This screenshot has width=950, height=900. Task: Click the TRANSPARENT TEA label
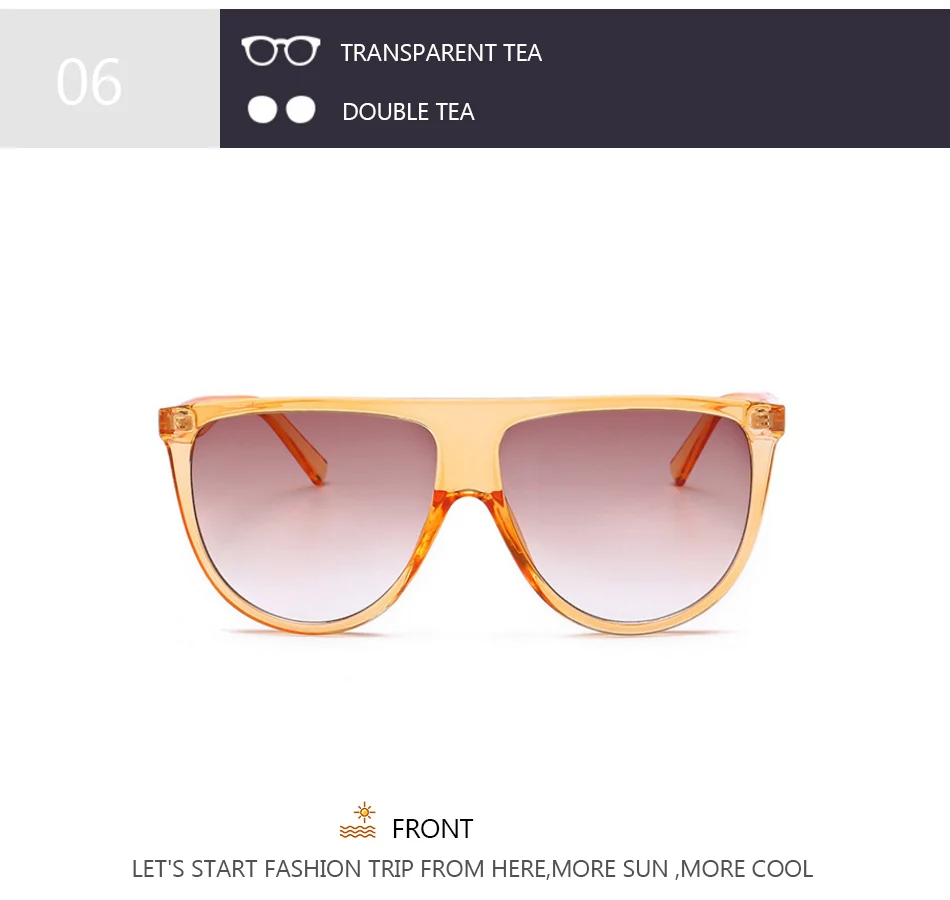(441, 53)
